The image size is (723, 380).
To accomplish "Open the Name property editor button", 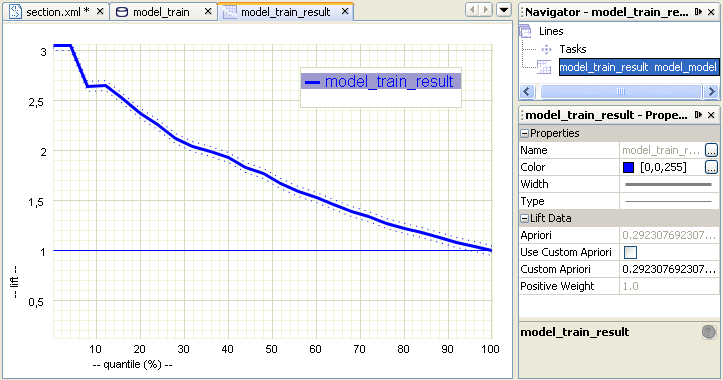I will click(711, 150).
